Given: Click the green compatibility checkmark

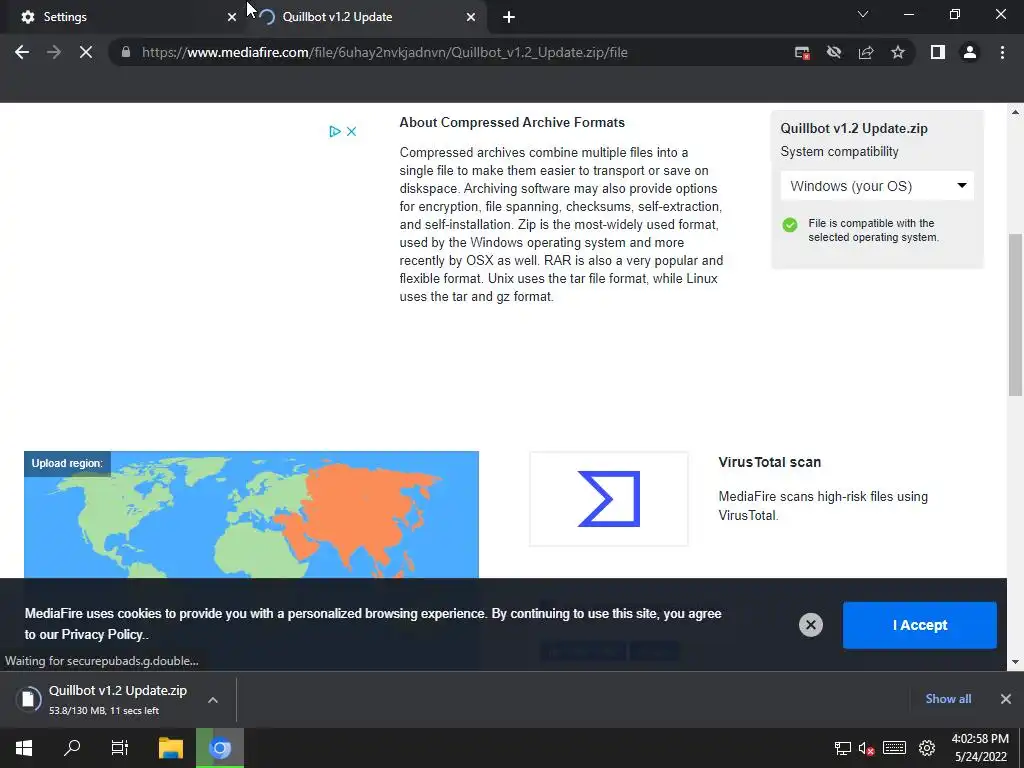Looking at the screenshot, I should point(790,225).
